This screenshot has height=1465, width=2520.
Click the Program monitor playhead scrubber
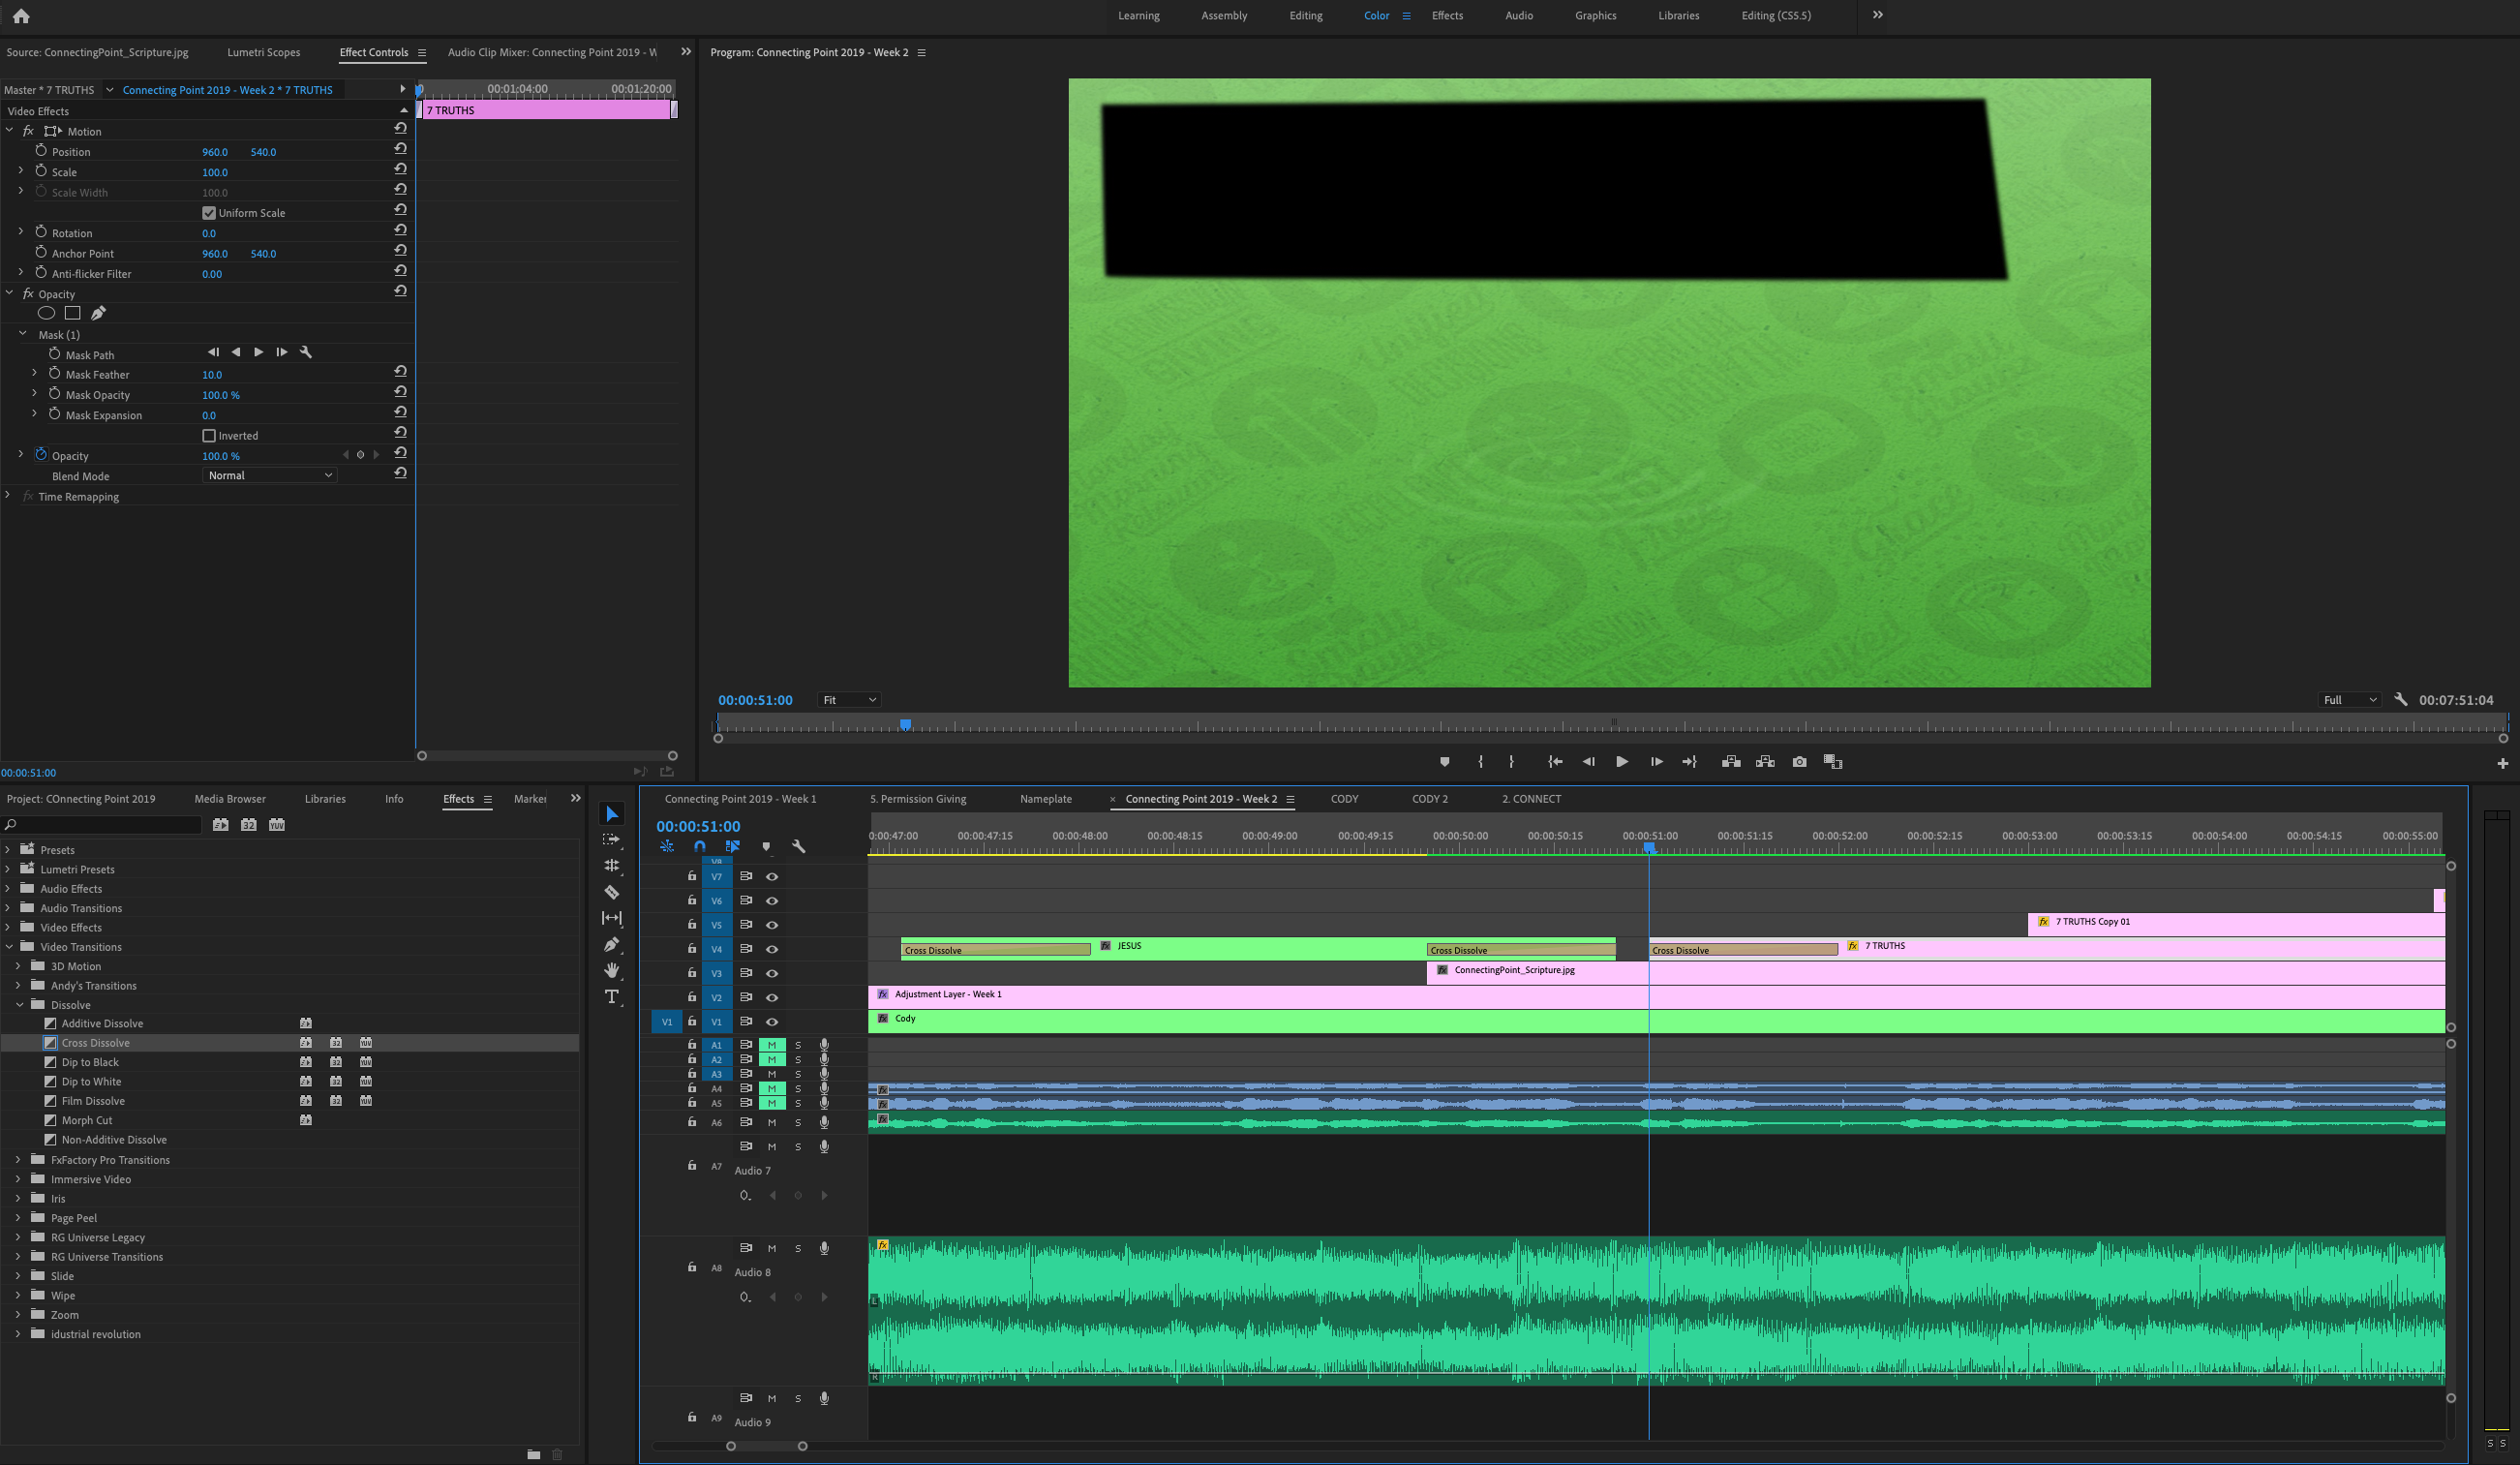click(x=905, y=724)
